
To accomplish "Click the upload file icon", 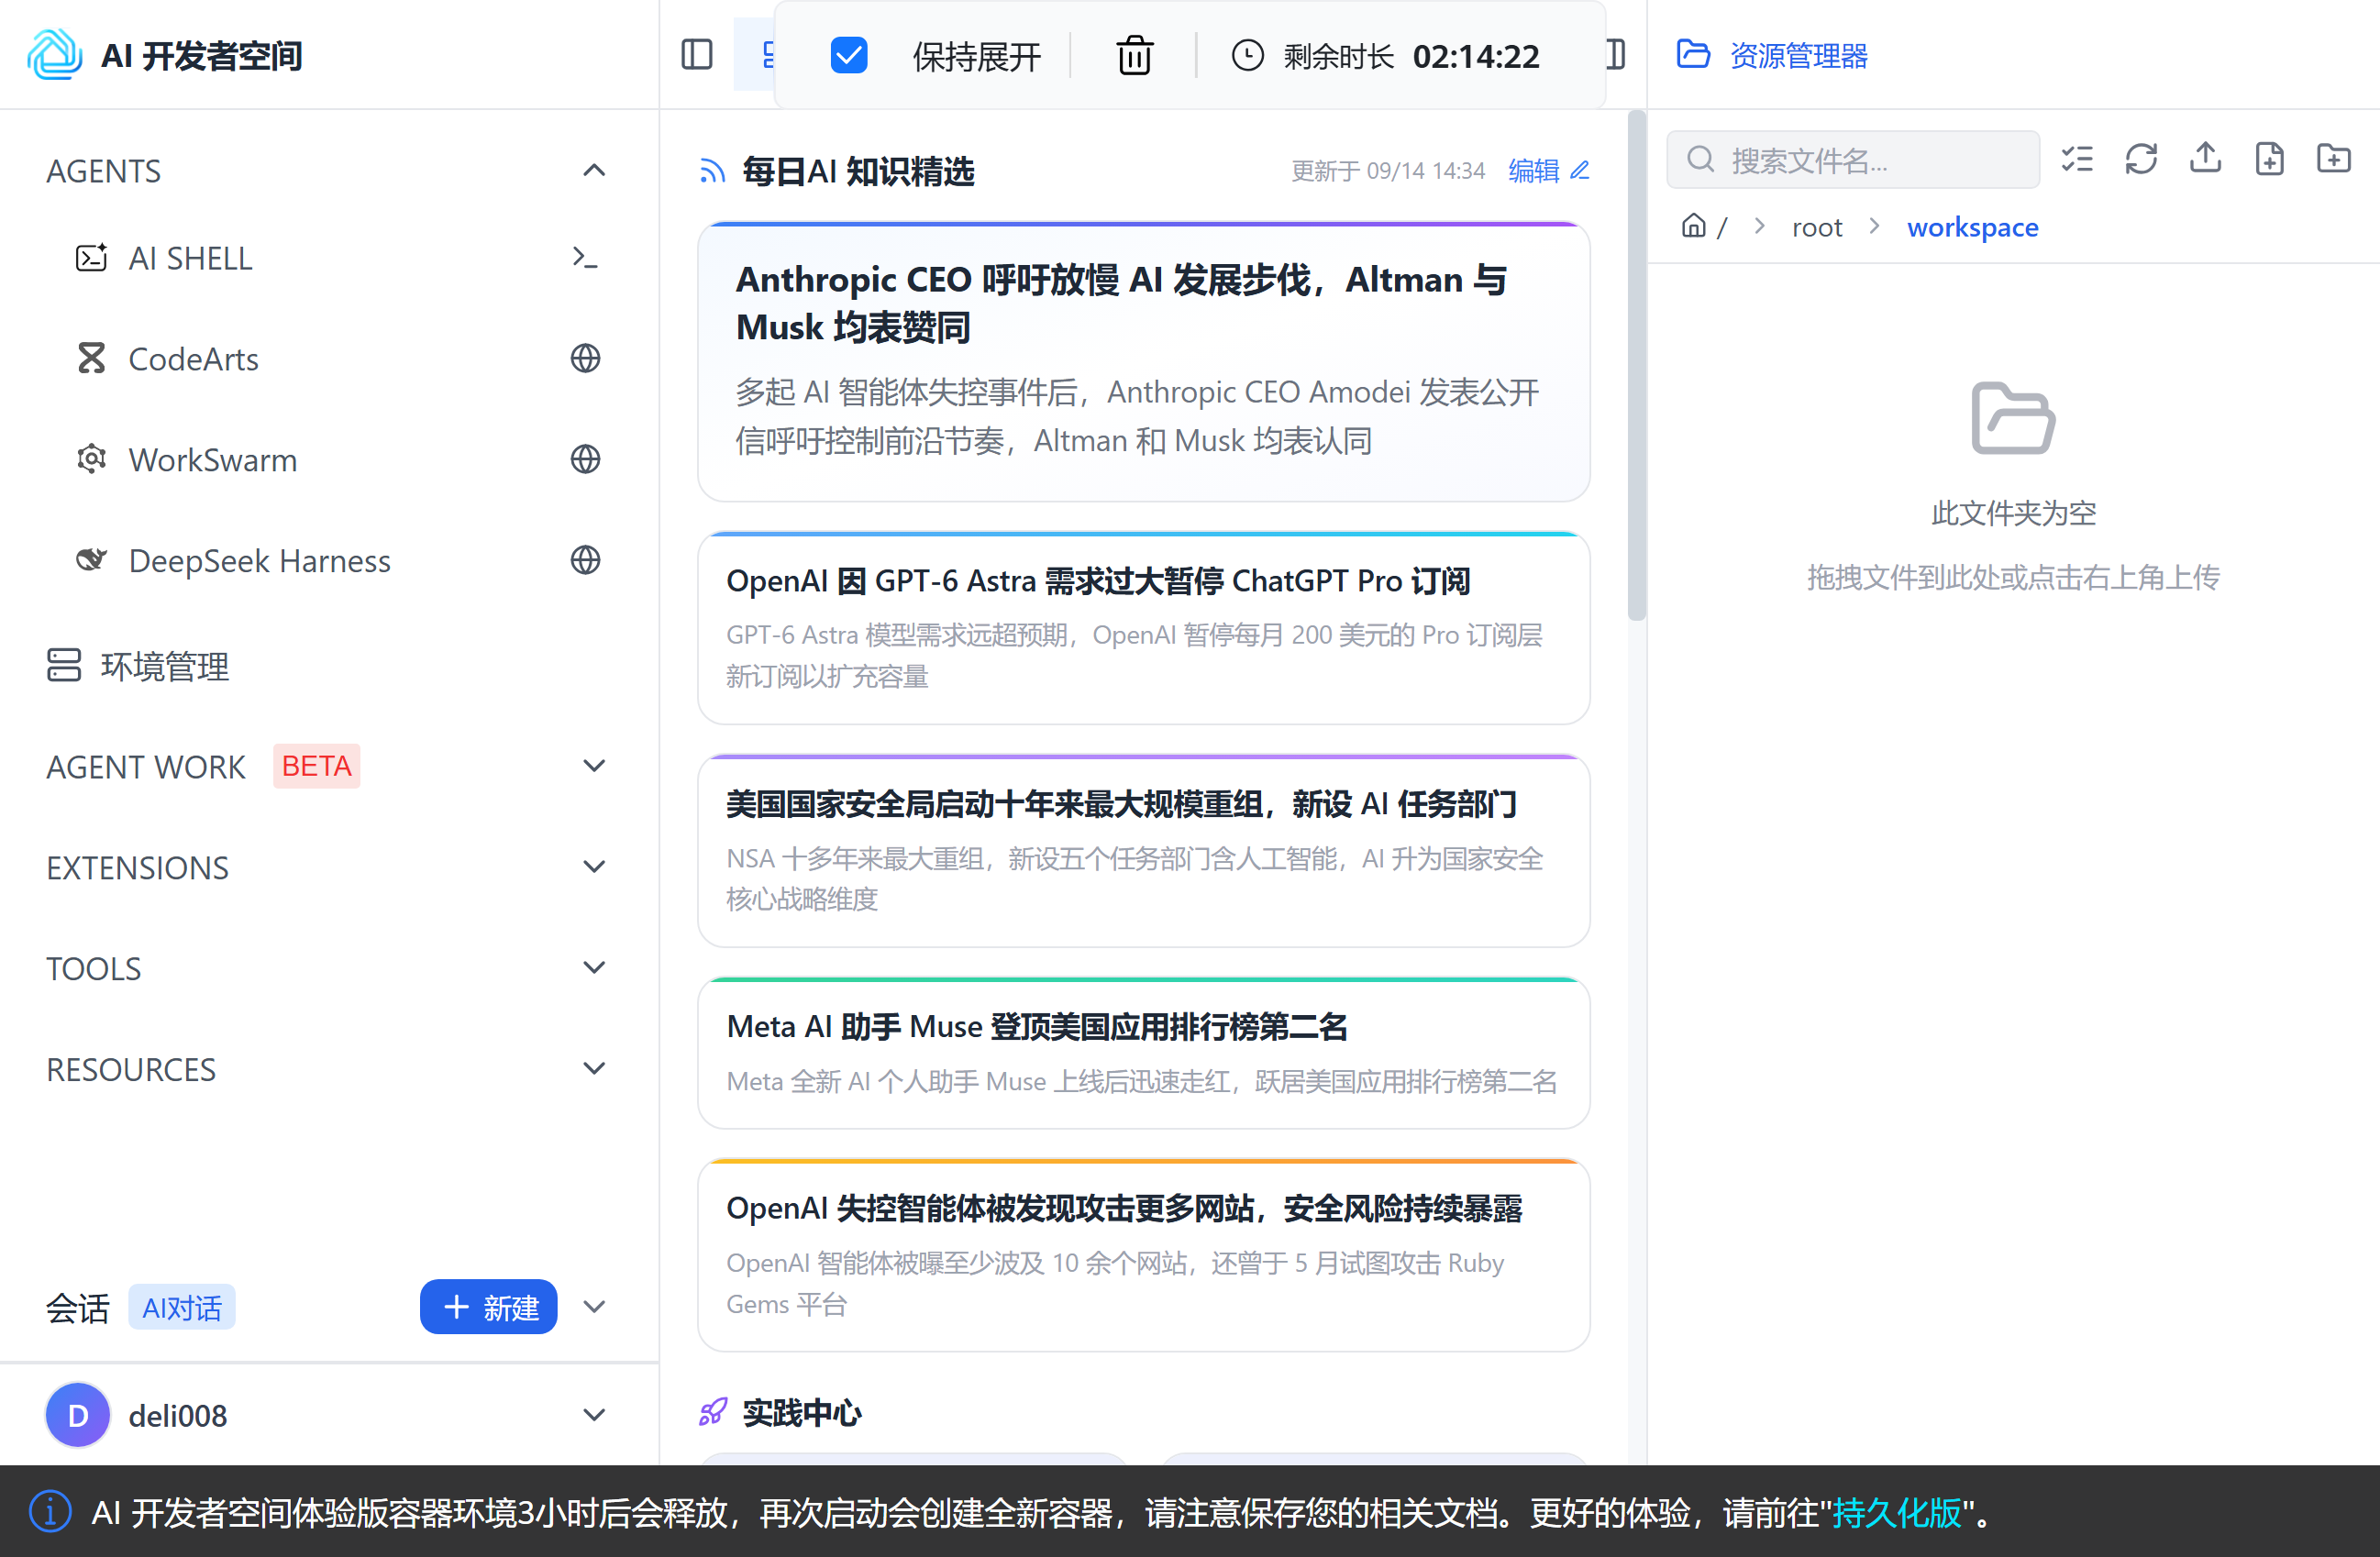I will (2205, 158).
